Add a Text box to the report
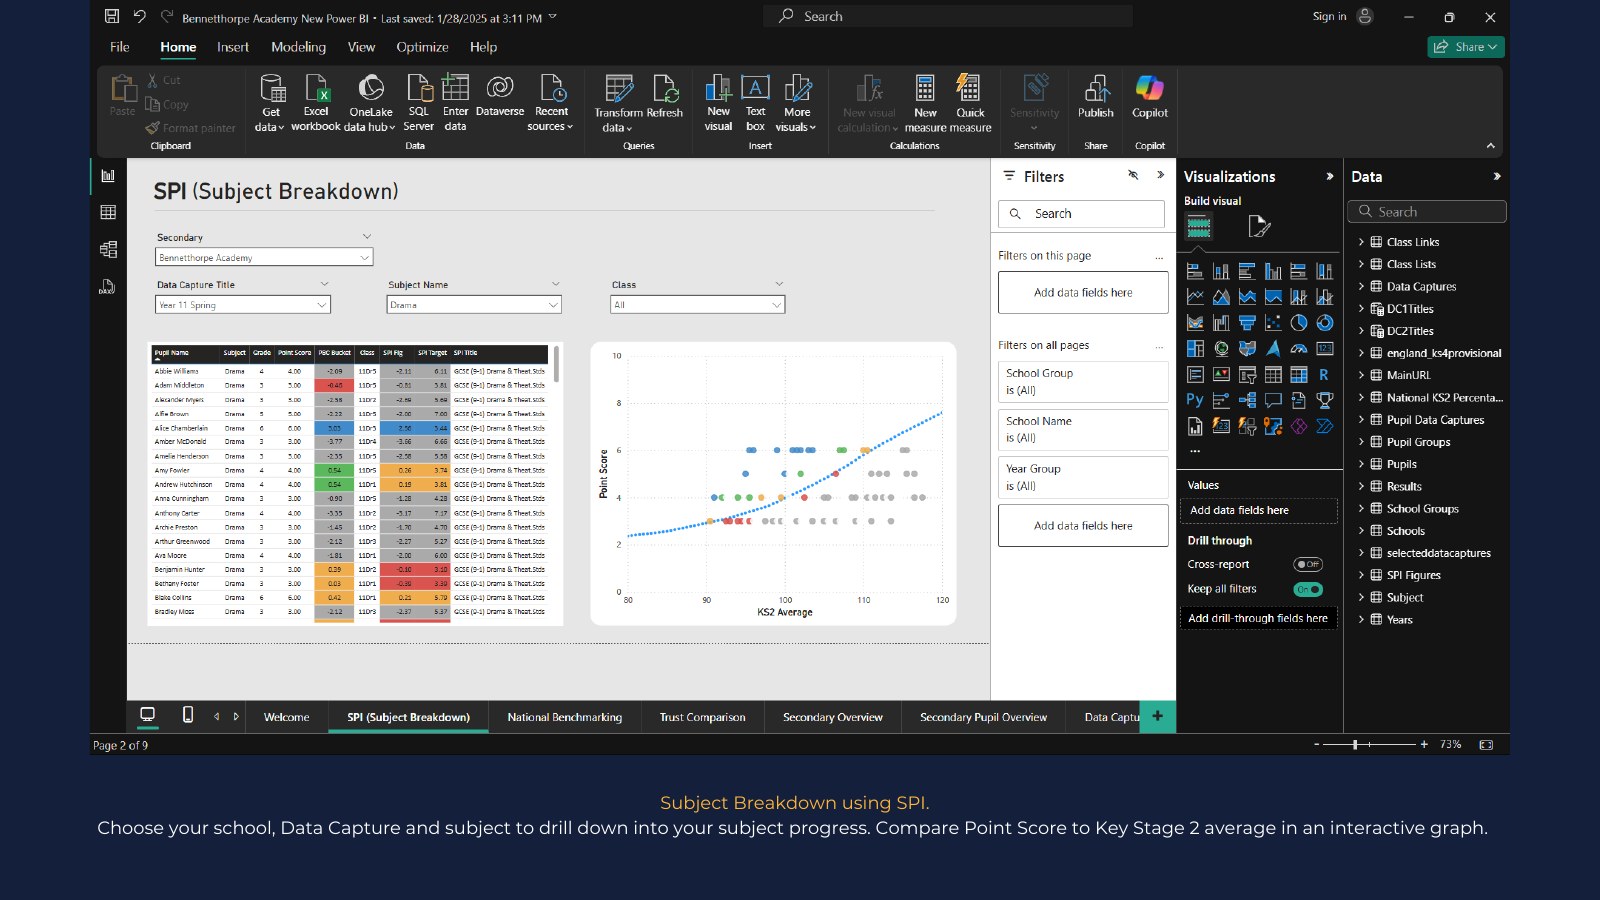The width and height of the screenshot is (1600, 900). click(x=755, y=103)
